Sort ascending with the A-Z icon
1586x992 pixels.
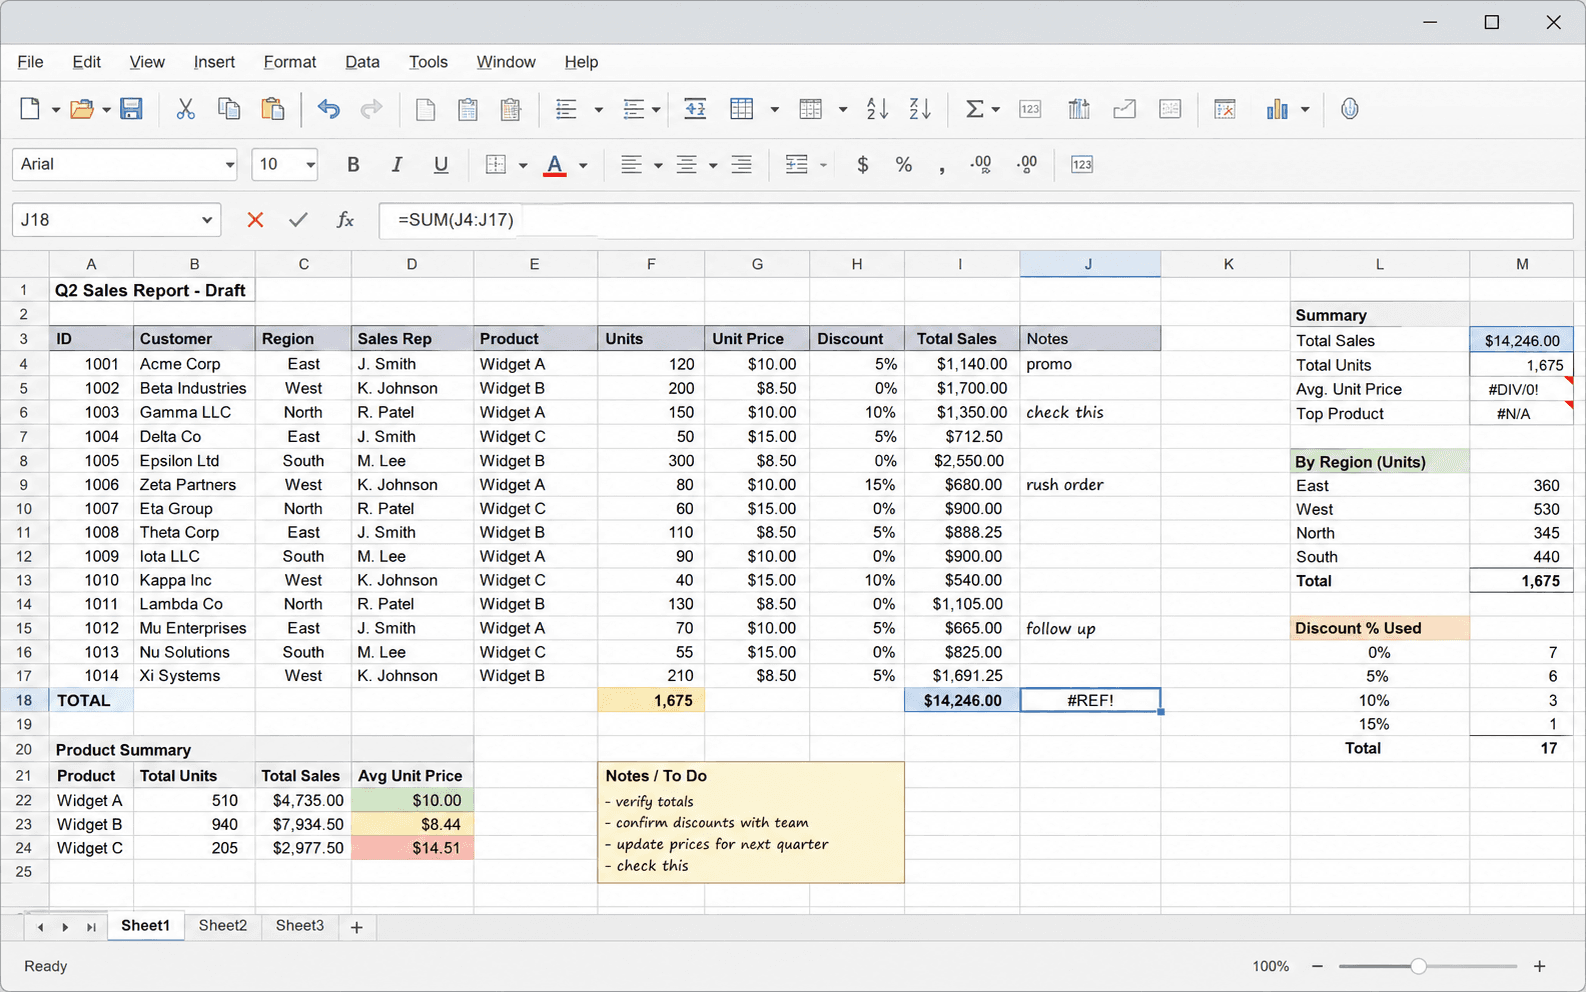[877, 109]
